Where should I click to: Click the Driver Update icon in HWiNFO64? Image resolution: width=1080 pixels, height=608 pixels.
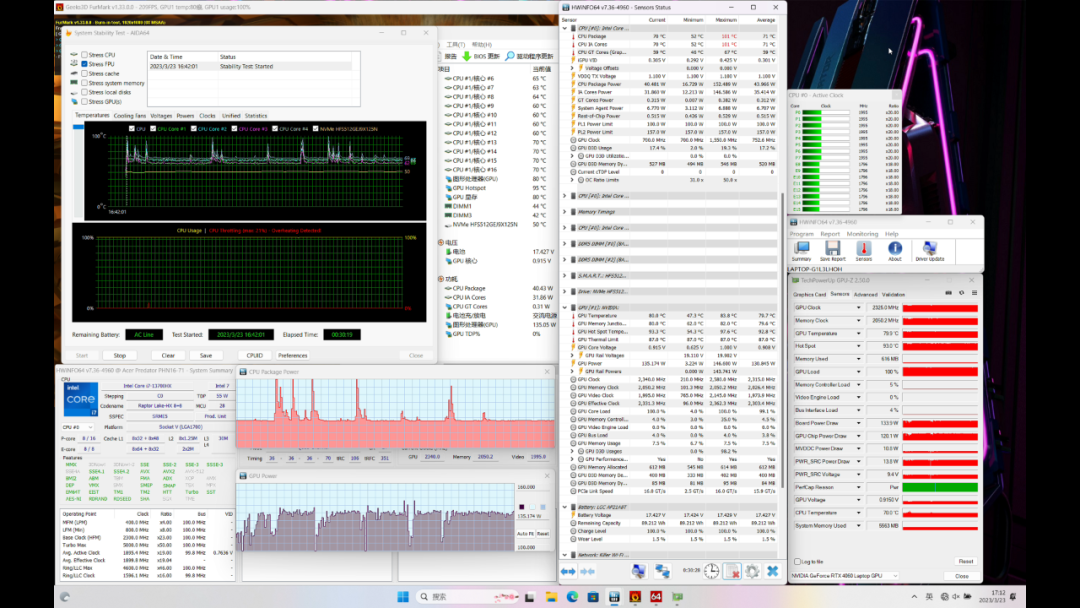(929, 251)
